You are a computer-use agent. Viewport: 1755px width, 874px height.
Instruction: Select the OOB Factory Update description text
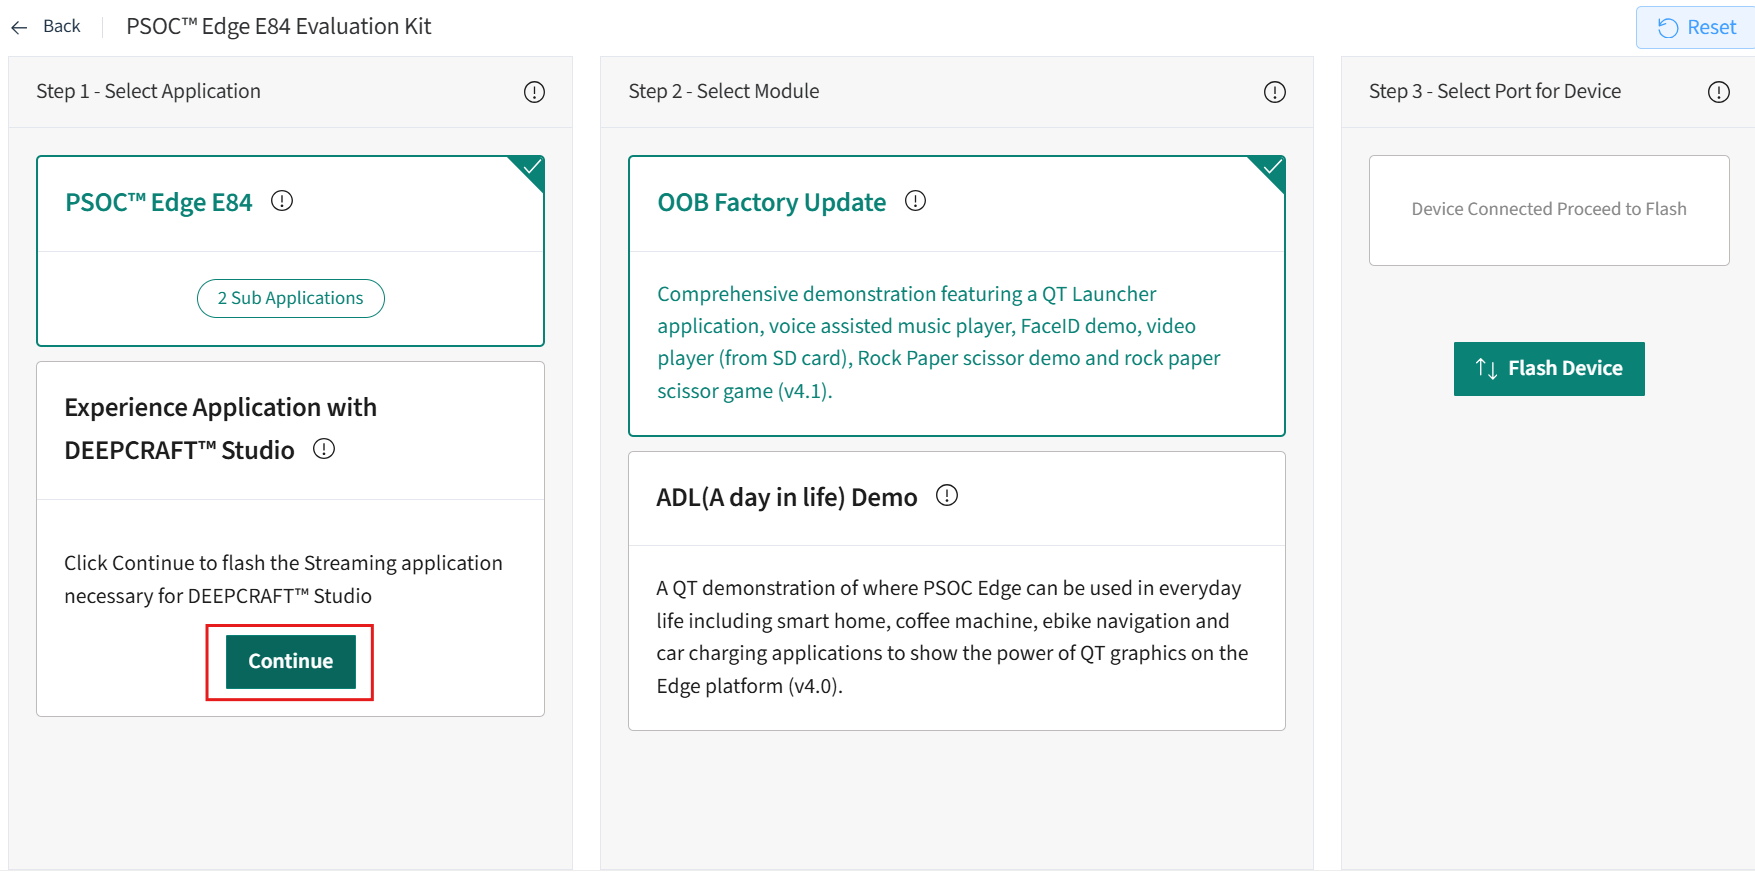click(x=938, y=342)
